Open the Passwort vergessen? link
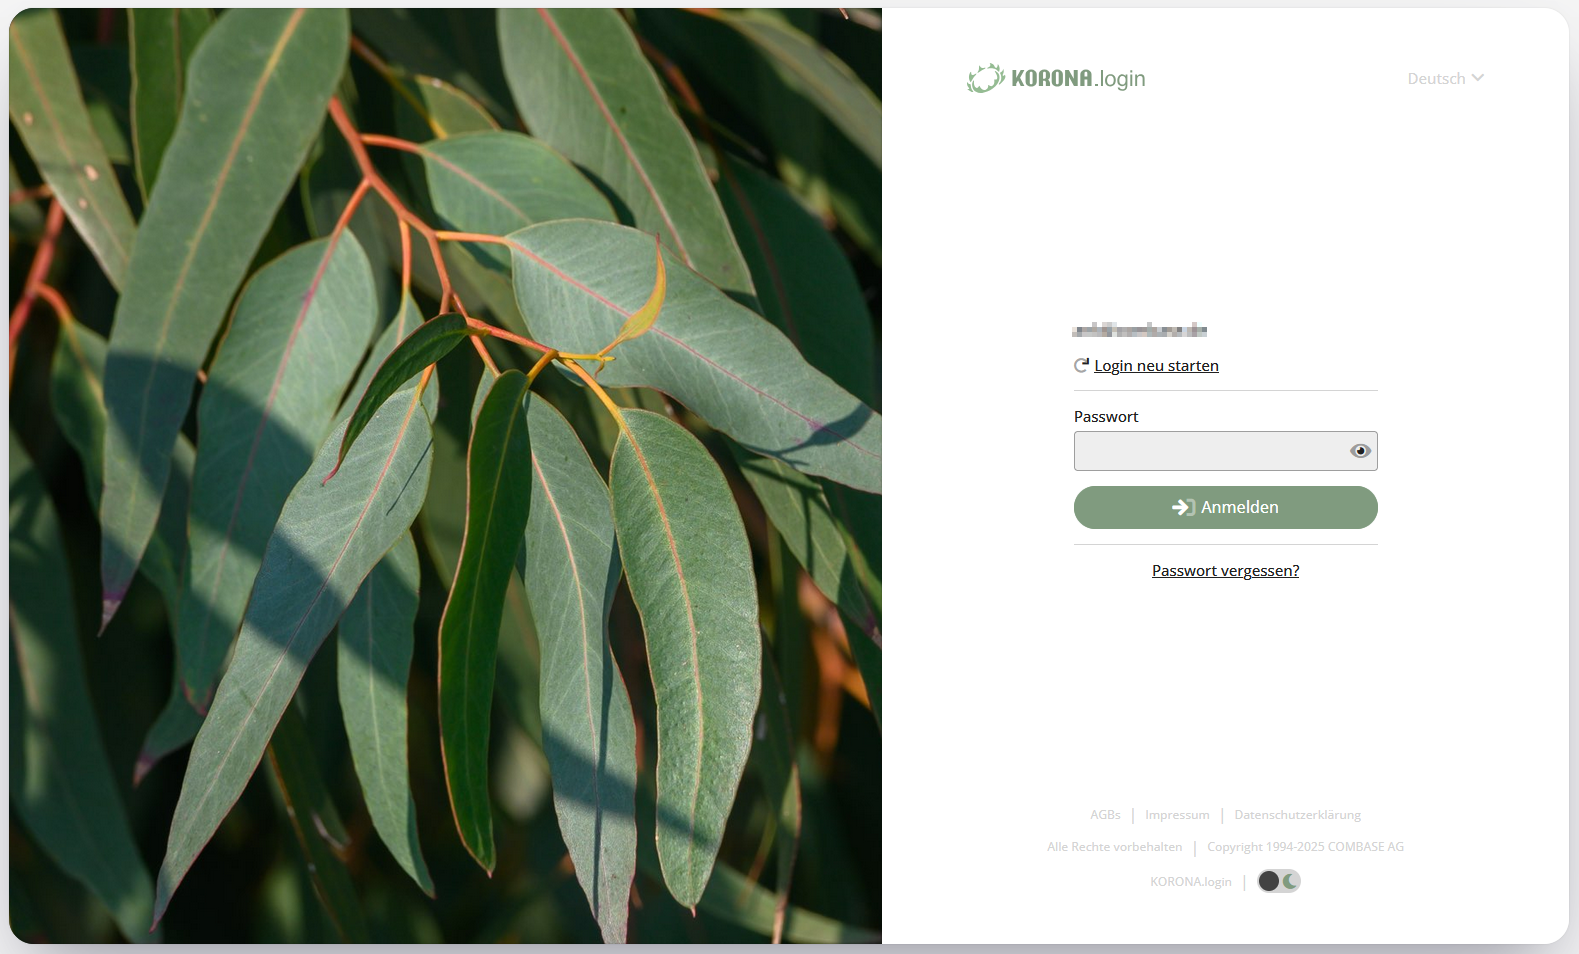Viewport: 1579px width, 954px height. [1226, 570]
